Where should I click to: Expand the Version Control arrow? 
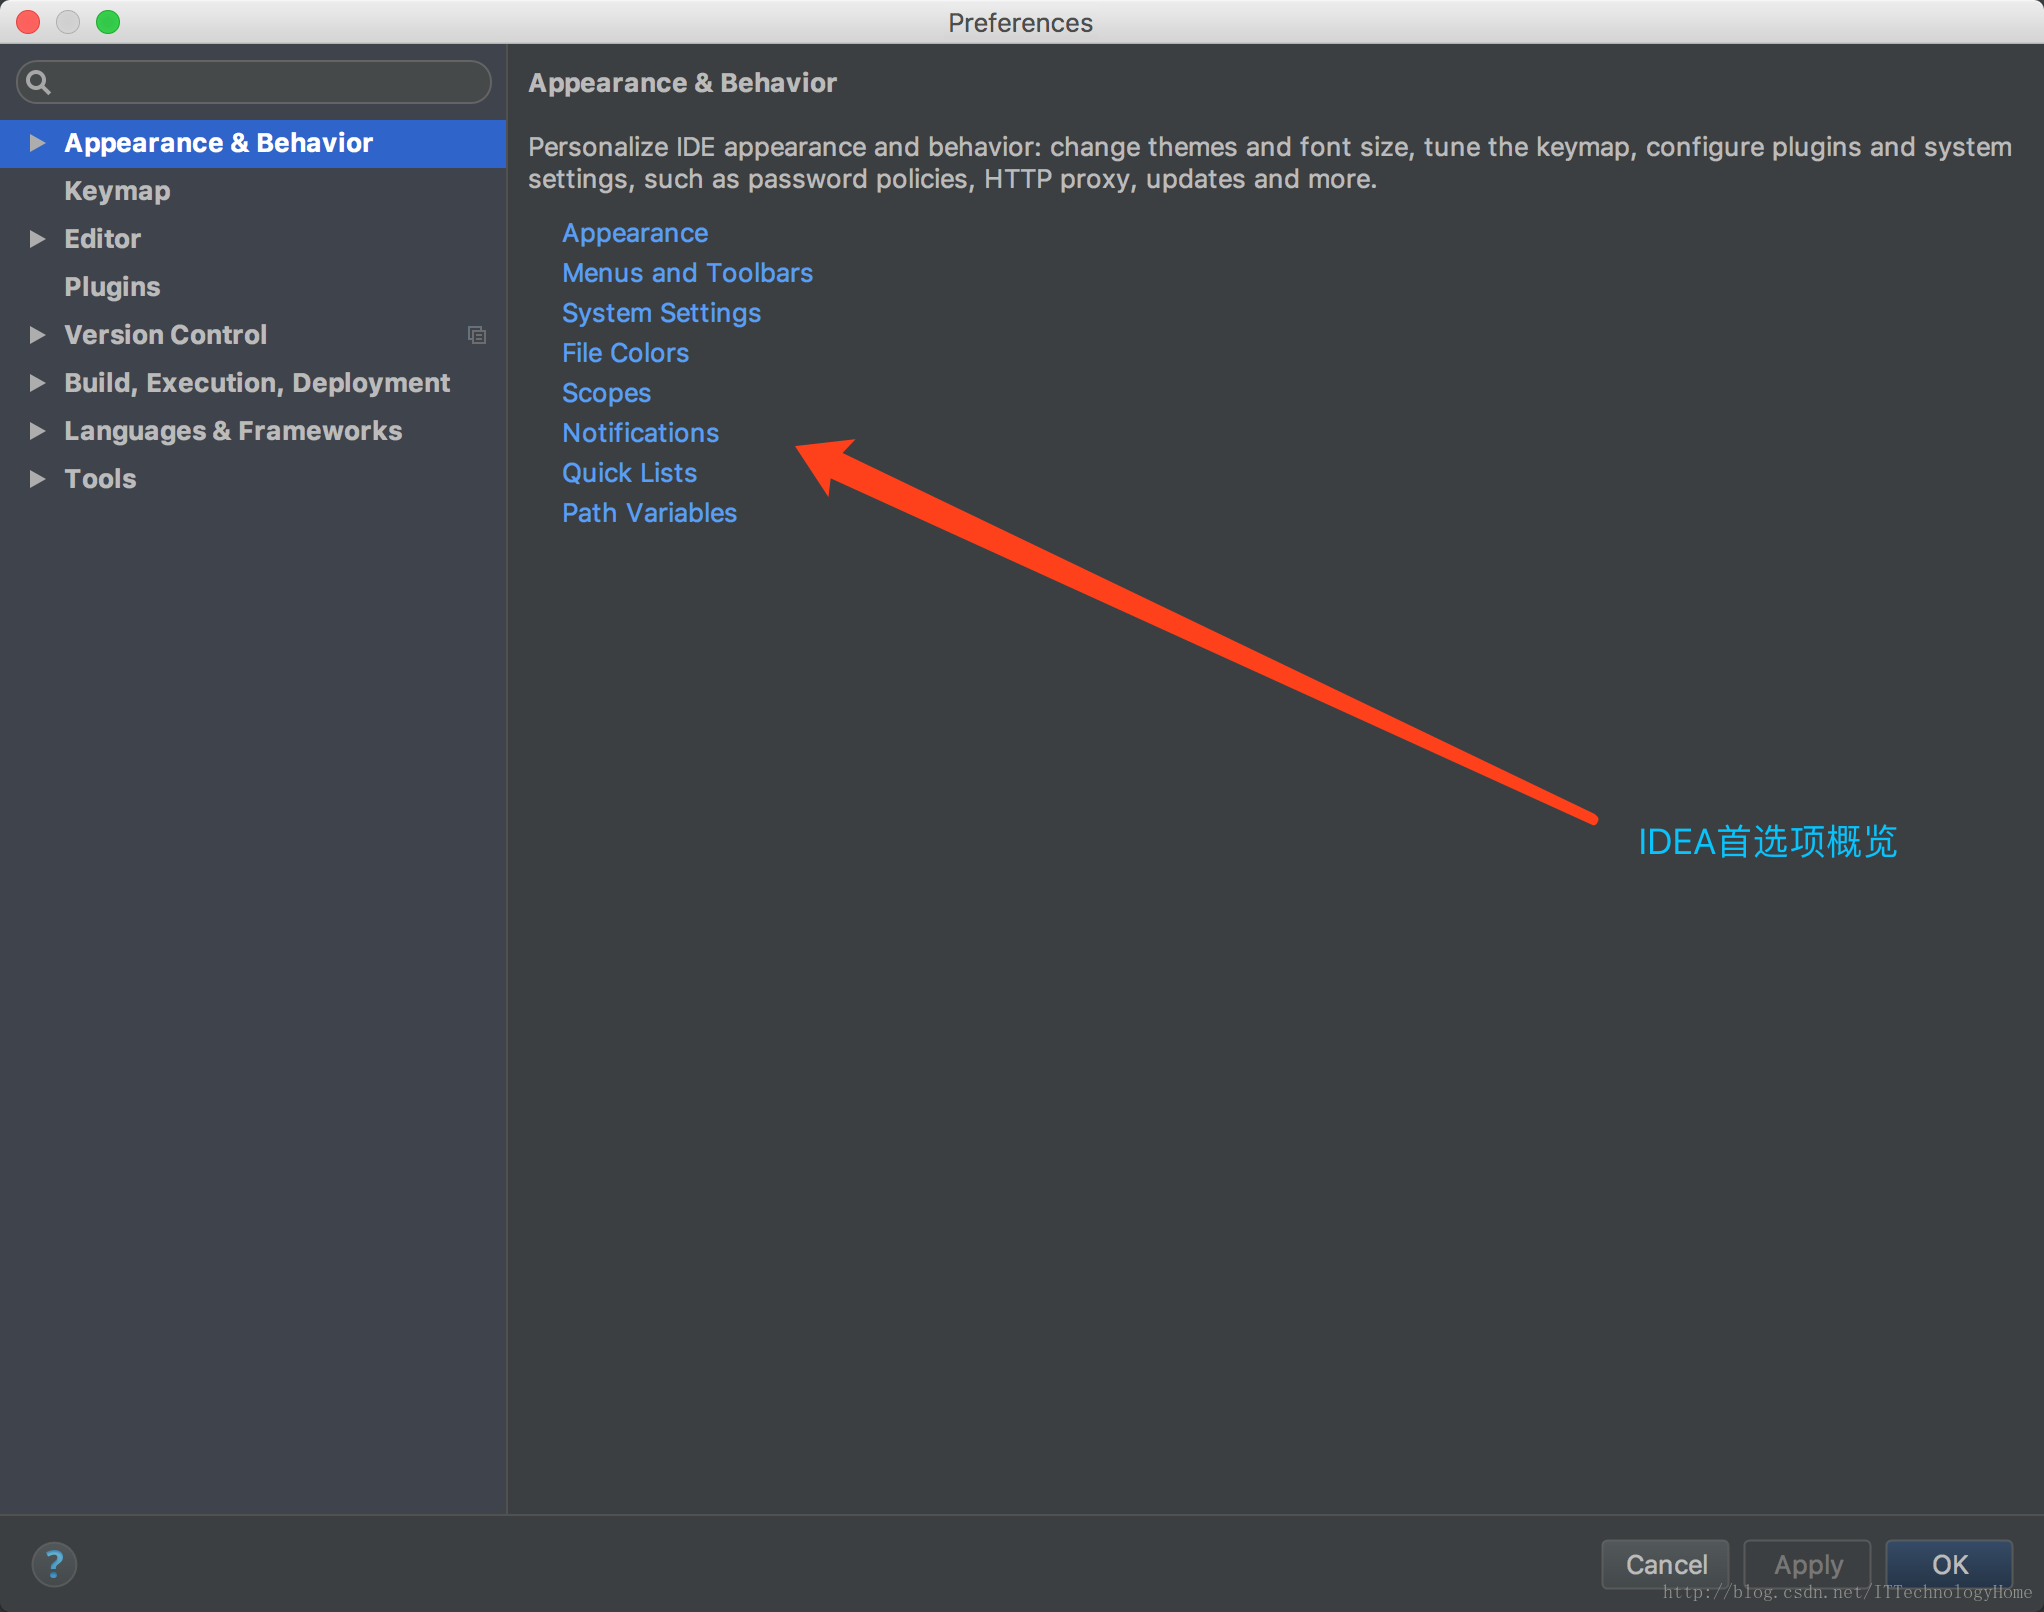[x=37, y=335]
